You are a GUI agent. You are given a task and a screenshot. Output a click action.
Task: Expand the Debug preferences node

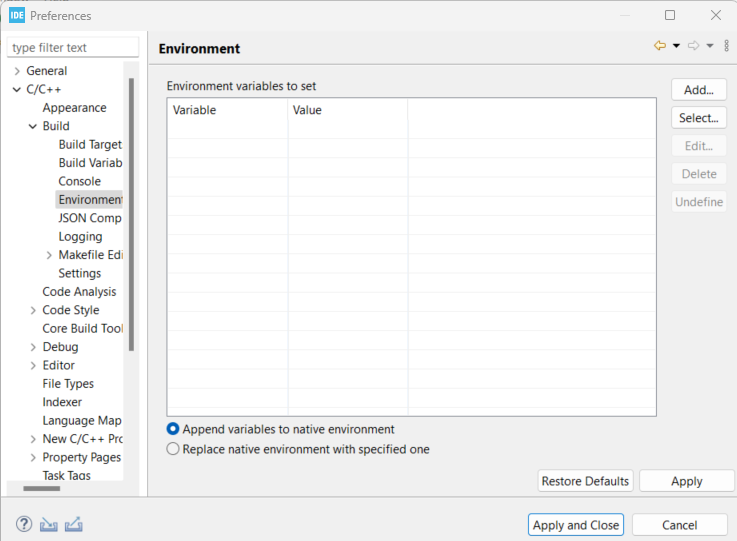(33, 347)
